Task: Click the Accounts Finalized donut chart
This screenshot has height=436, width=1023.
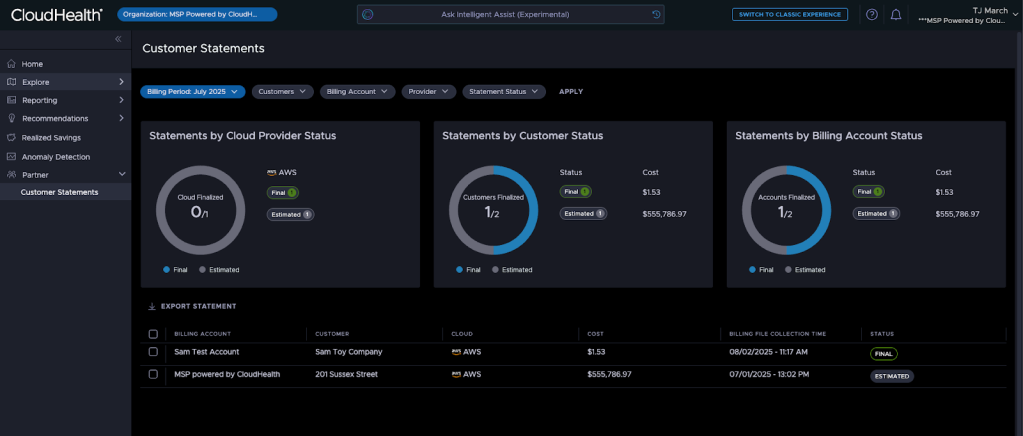Action: (786, 210)
